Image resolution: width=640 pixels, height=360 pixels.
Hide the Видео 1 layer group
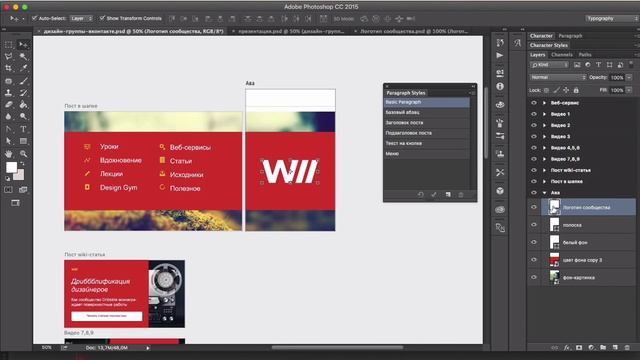[x=533, y=114]
